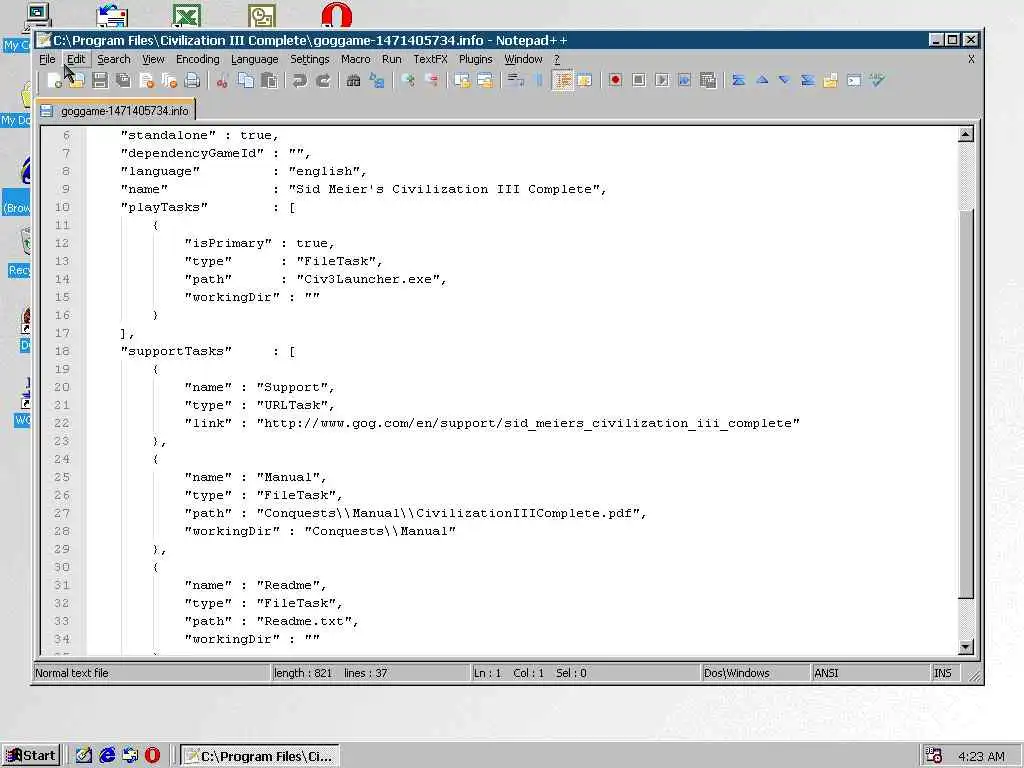
Task: Click the Redo toolbar icon
Action: pos(323,80)
